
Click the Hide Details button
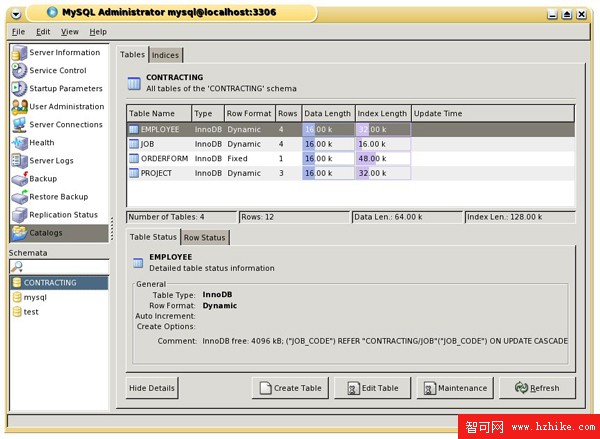(152, 388)
